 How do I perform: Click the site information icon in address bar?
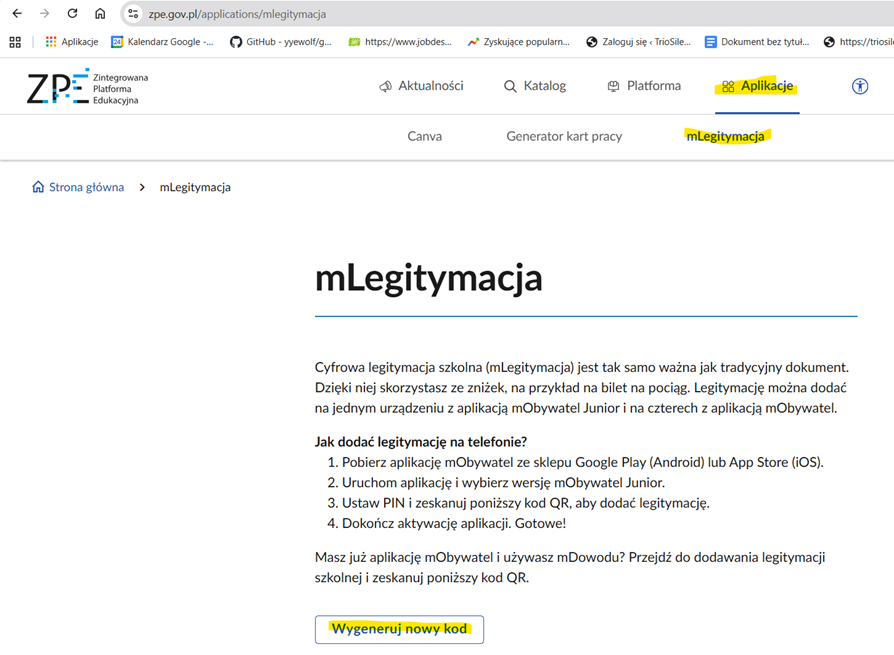(133, 14)
